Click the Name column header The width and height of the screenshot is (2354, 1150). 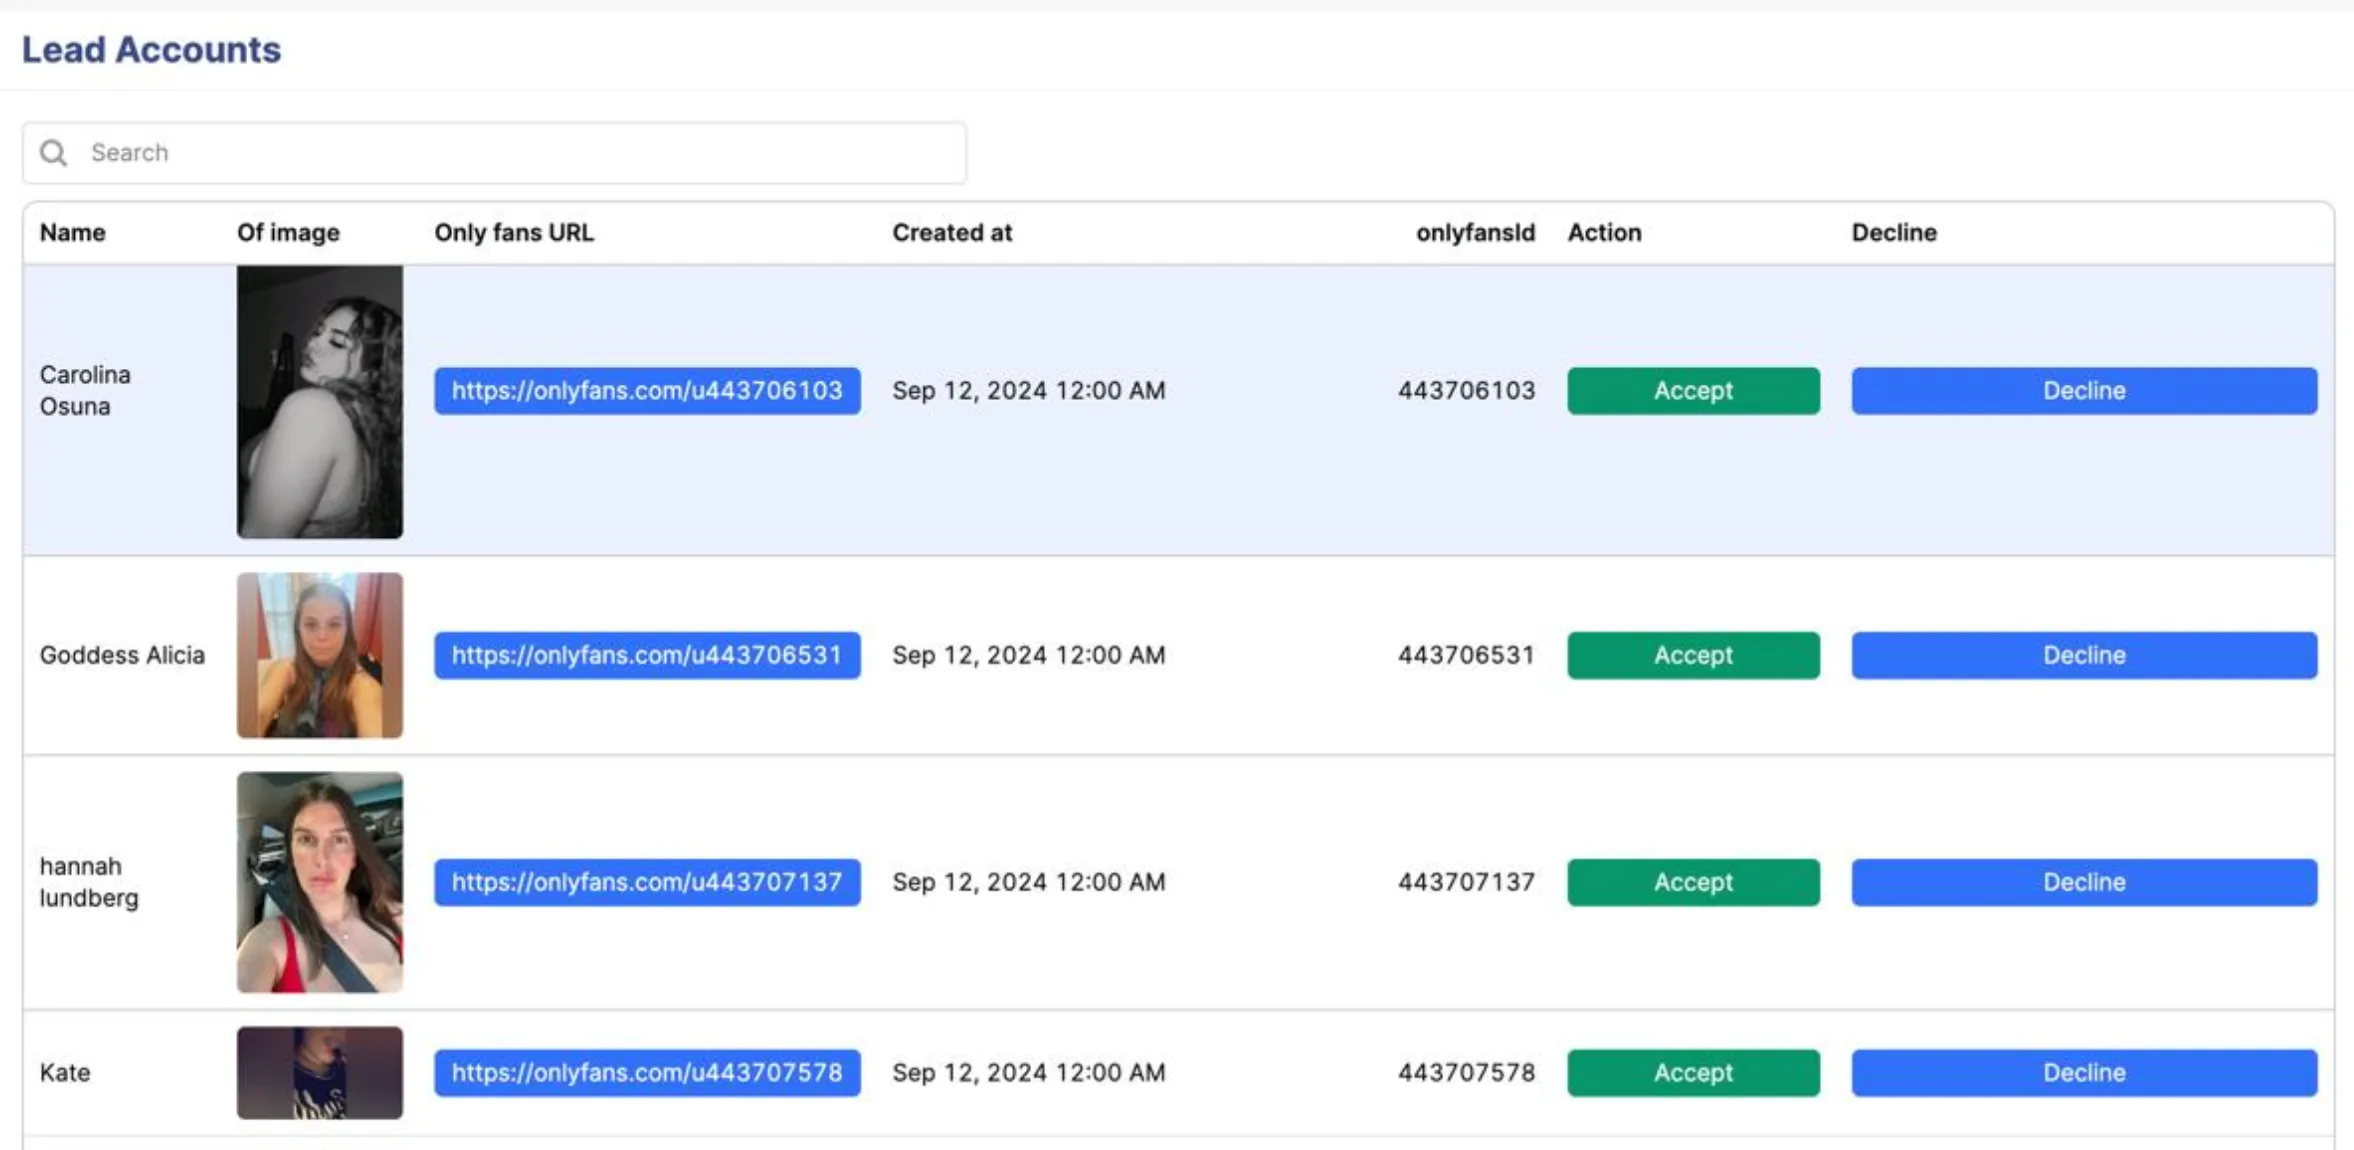pyautogui.click(x=72, y=233)
